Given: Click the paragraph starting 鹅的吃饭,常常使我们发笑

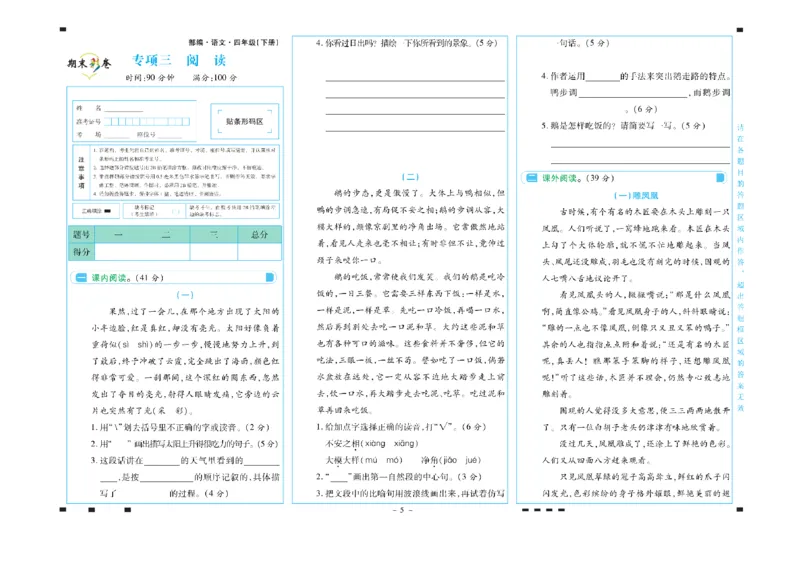Looking at the screenshot, I should (x=411, y=343).
